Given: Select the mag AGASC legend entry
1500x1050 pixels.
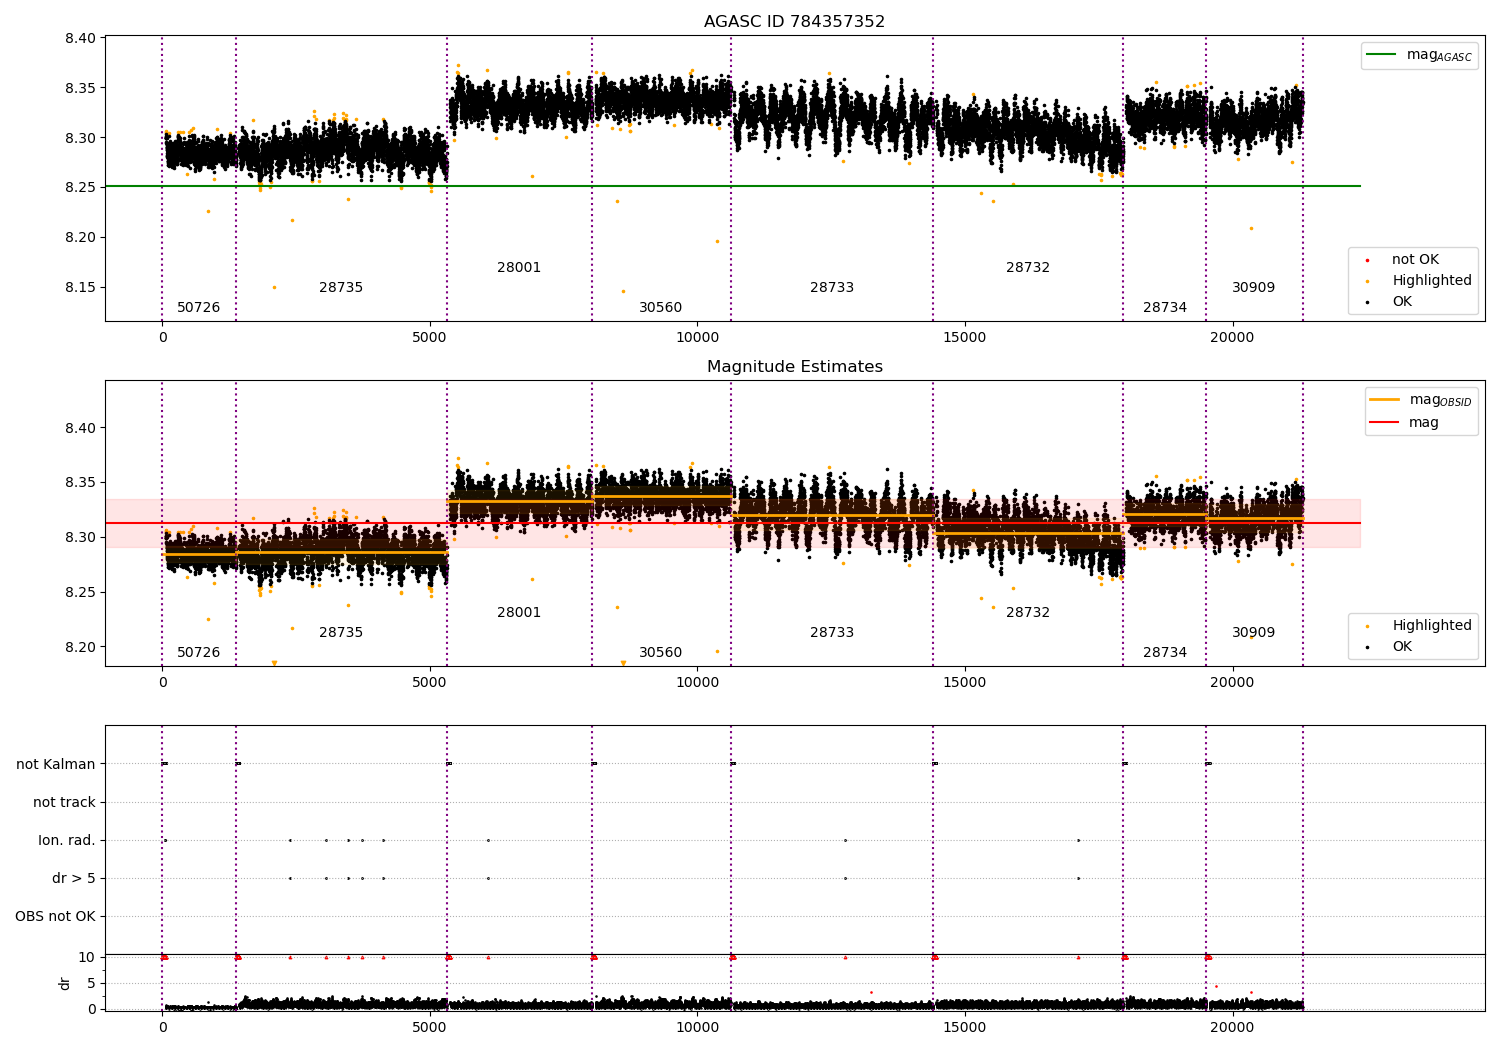Looking at the screenshot, I should (1419, 55).
